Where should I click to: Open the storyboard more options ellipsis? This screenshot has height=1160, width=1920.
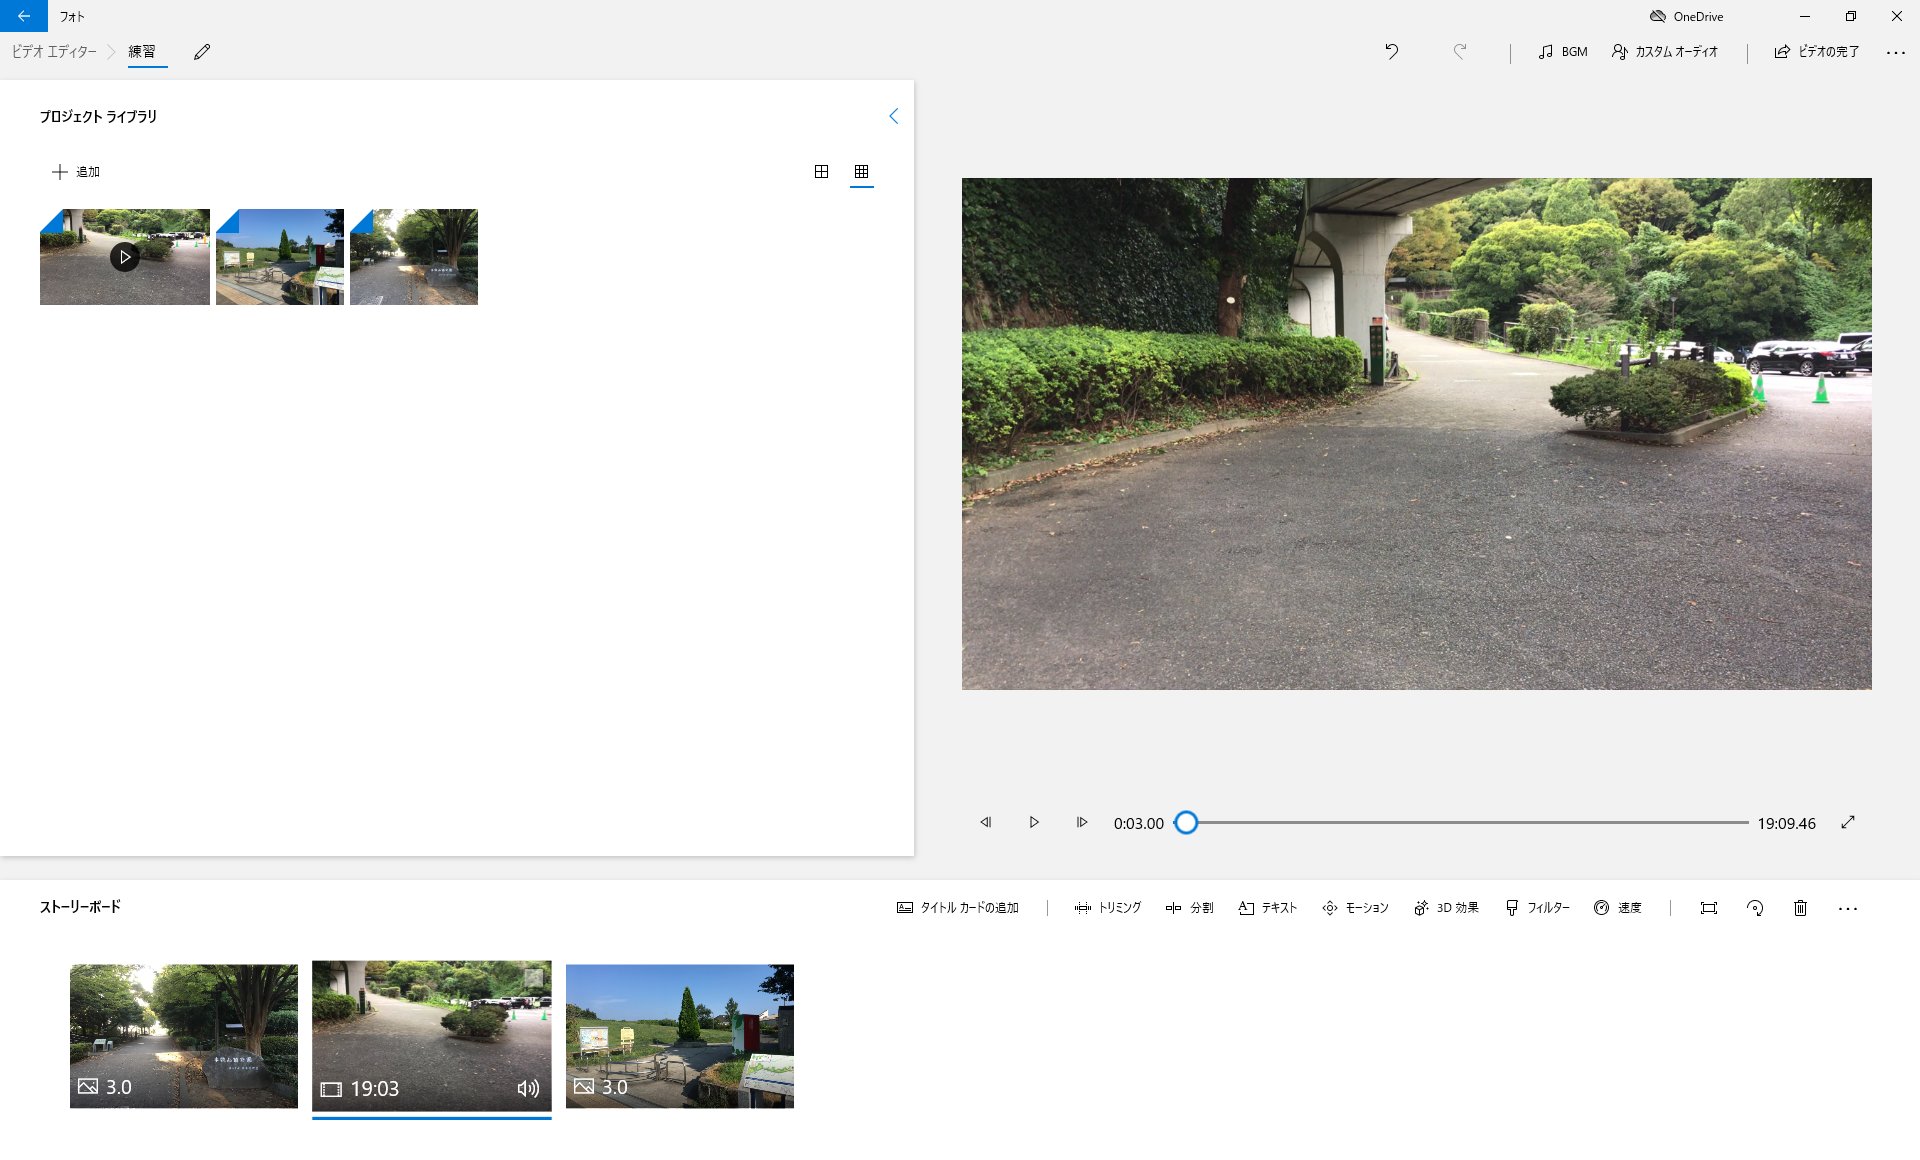pyautogui.click(x=1847, y=908)
